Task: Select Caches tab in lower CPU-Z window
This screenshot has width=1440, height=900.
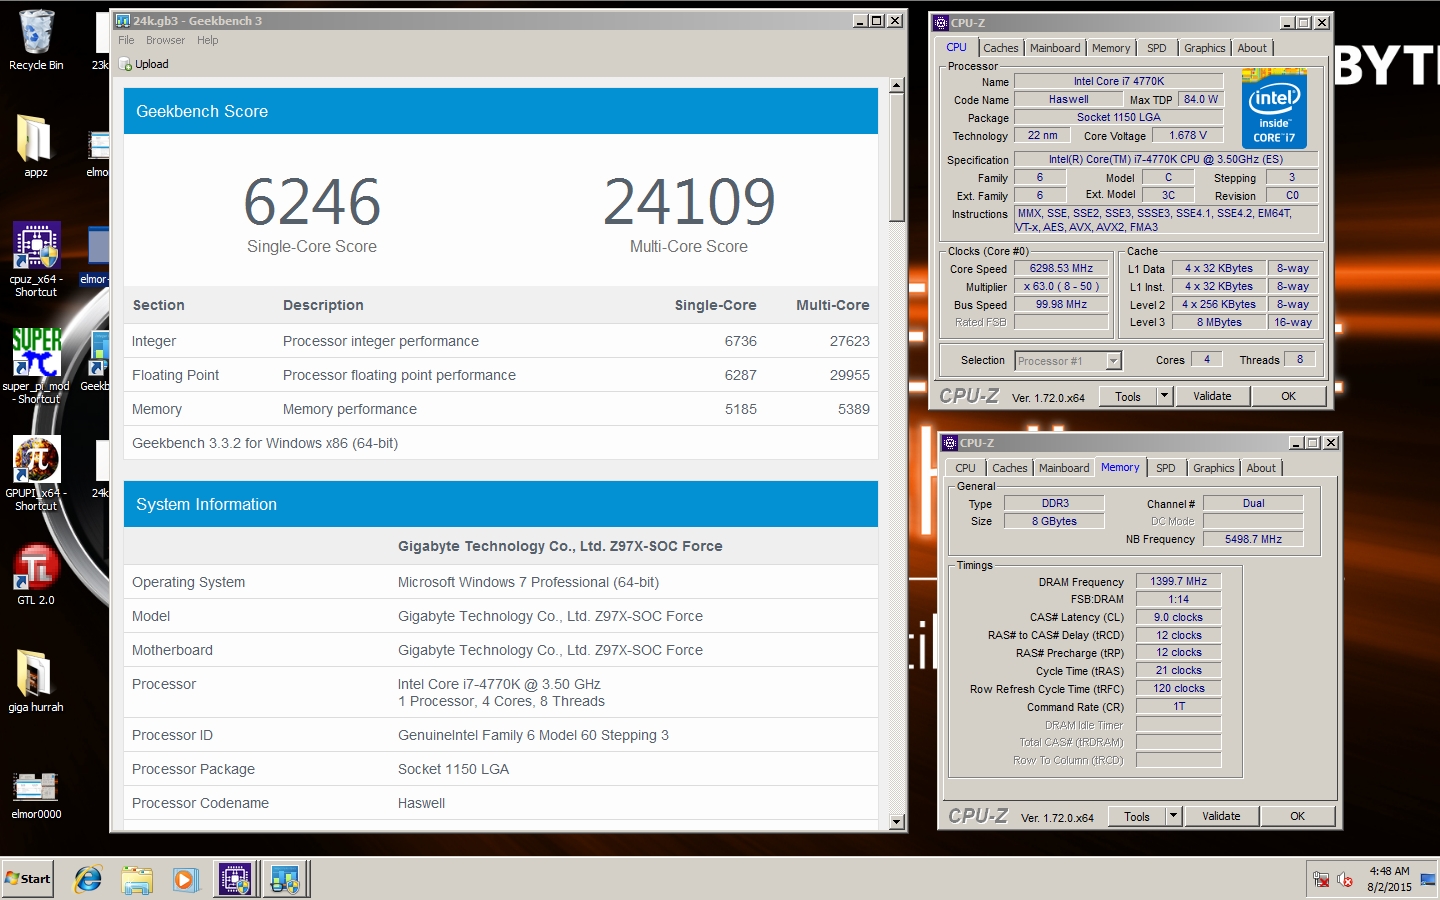Action: (x=1009, y=468)
